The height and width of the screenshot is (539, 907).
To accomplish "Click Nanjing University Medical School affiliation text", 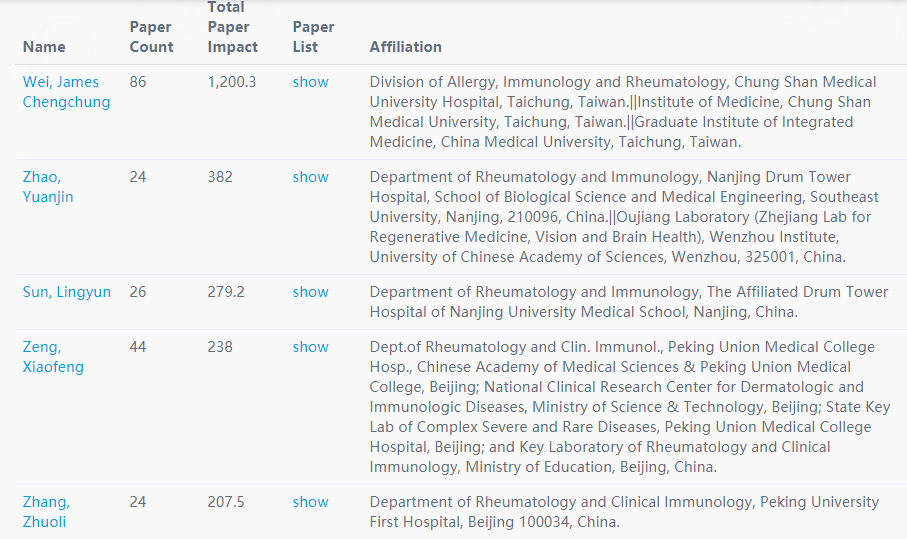I will (x=629, y=302).
